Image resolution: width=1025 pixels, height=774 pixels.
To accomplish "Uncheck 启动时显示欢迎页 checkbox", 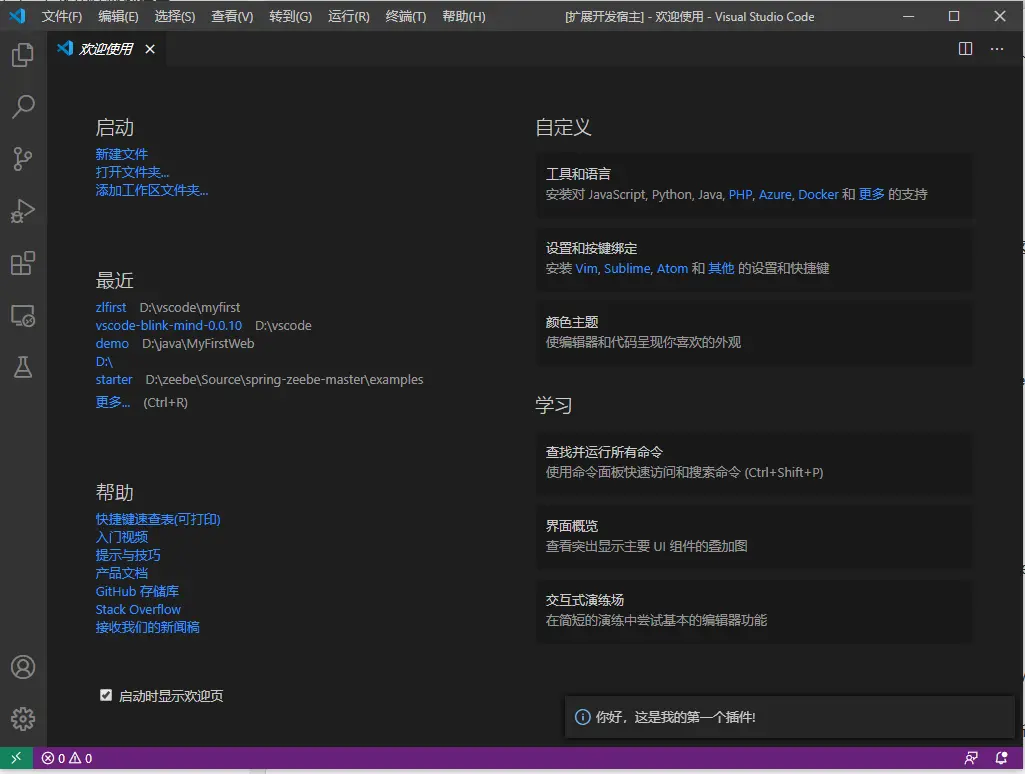I will 106,695.
